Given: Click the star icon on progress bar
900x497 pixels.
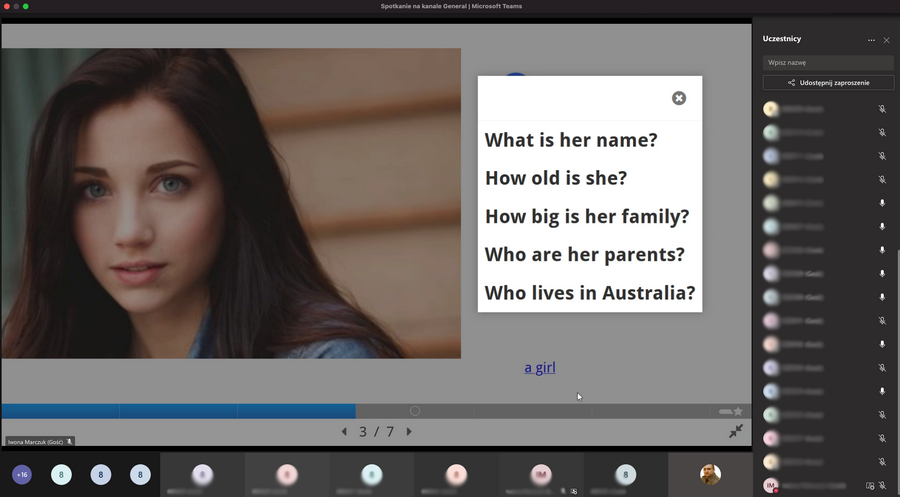Looking at the screenshot, I should pyautogui.click(x=738, y=411).
